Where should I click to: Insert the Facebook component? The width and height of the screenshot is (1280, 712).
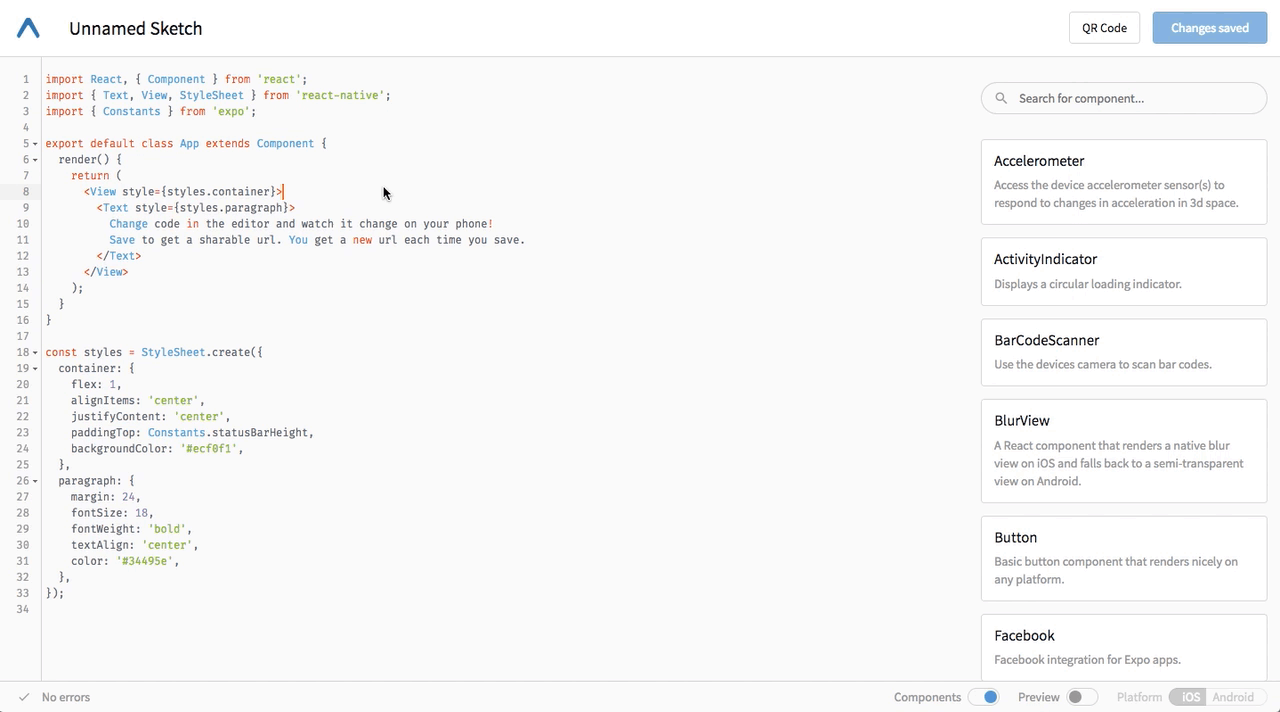pyautogui.click(x=1124, y=647)
